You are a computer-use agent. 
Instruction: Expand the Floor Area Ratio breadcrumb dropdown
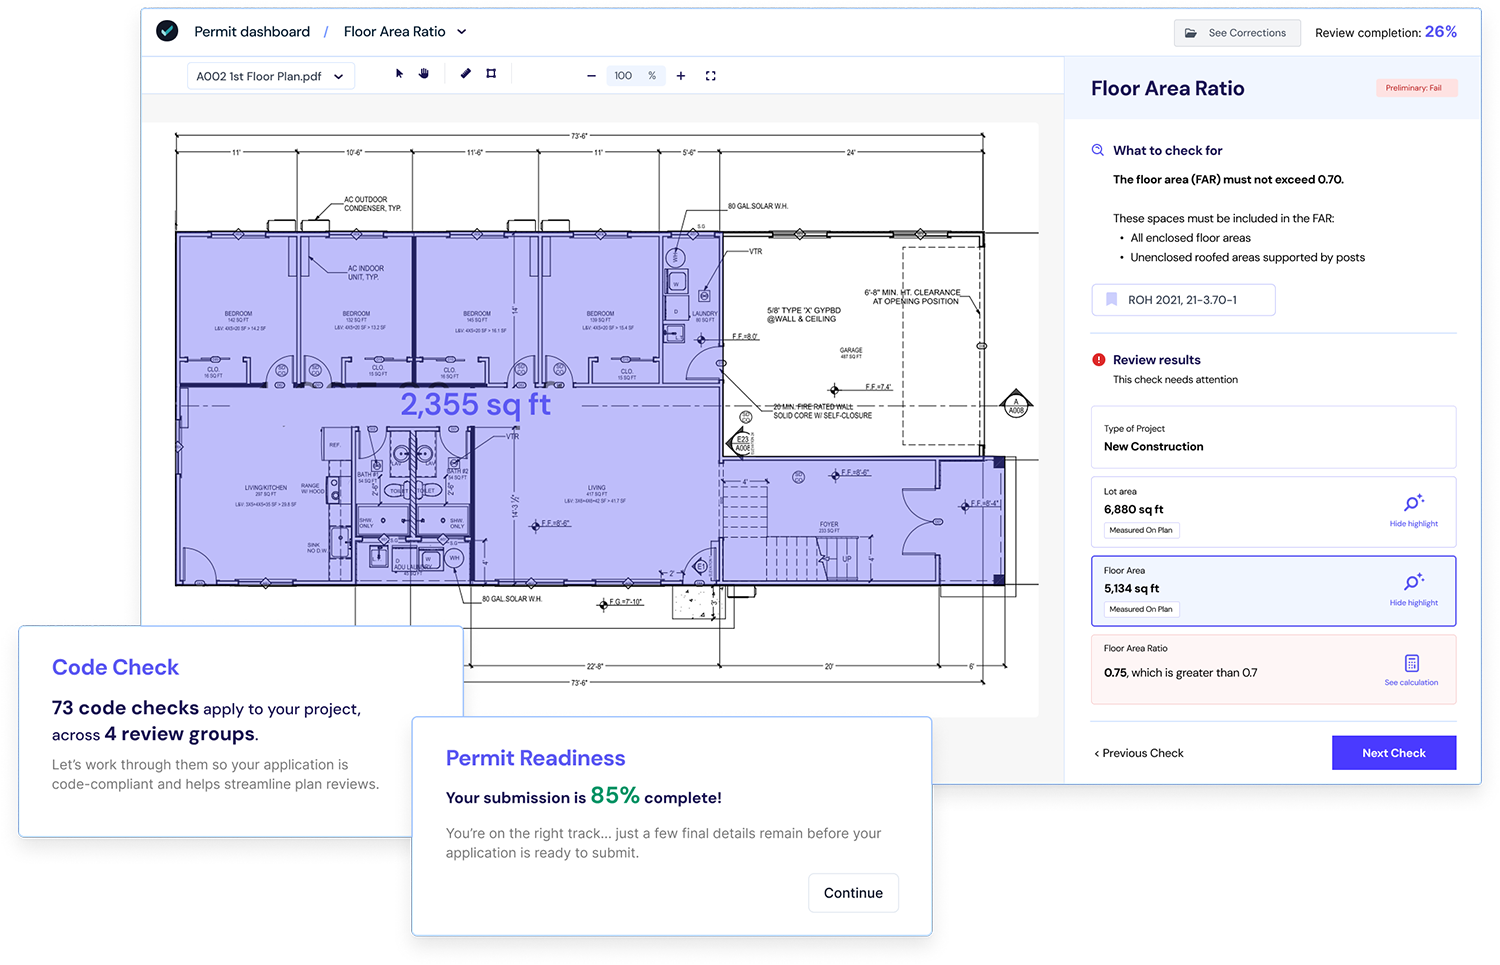(x=462, y=32)
